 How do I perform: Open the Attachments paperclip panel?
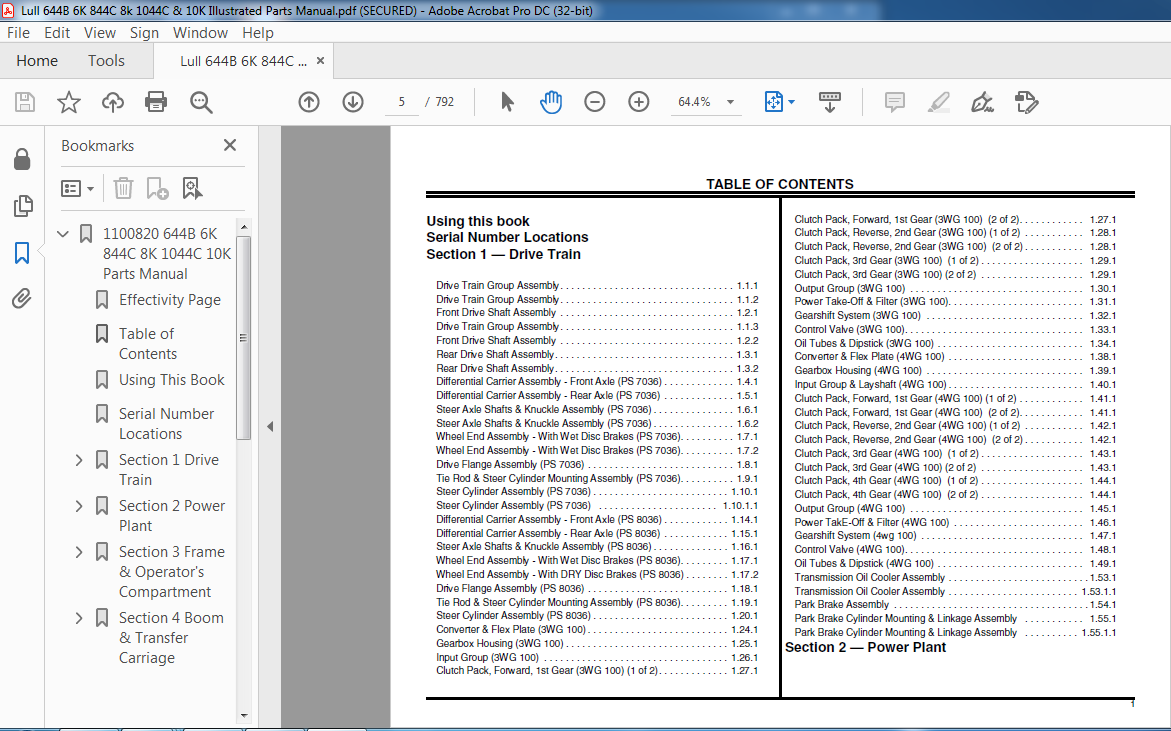[22, 299]
